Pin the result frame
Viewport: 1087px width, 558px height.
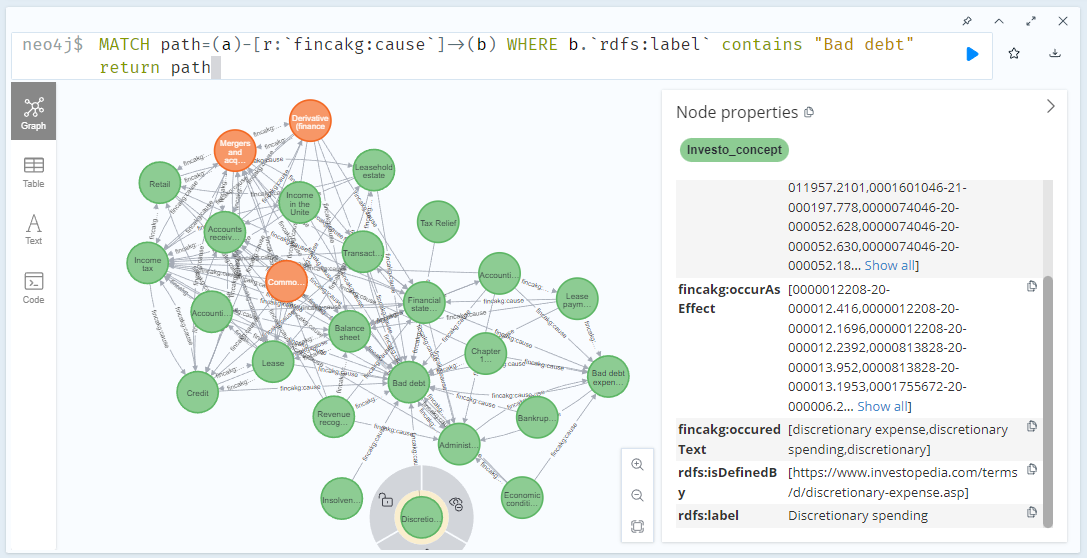(966, 21)
